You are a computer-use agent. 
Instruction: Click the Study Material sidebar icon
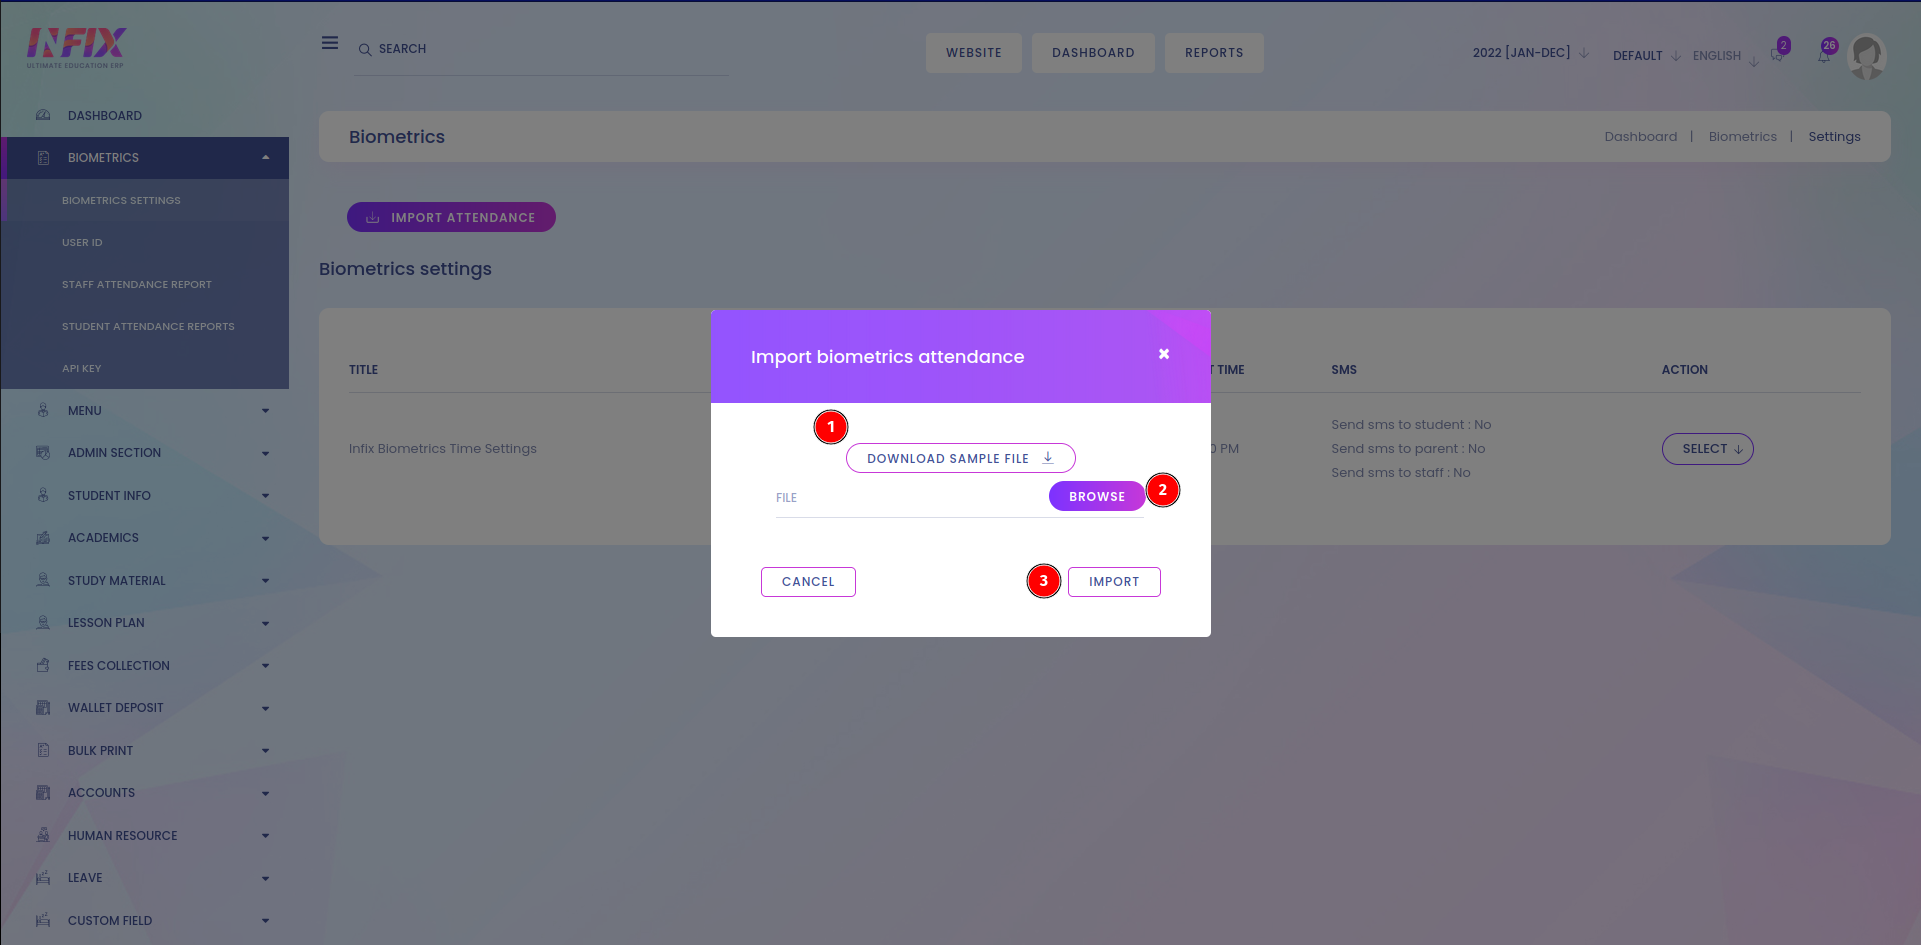[43, 581]
